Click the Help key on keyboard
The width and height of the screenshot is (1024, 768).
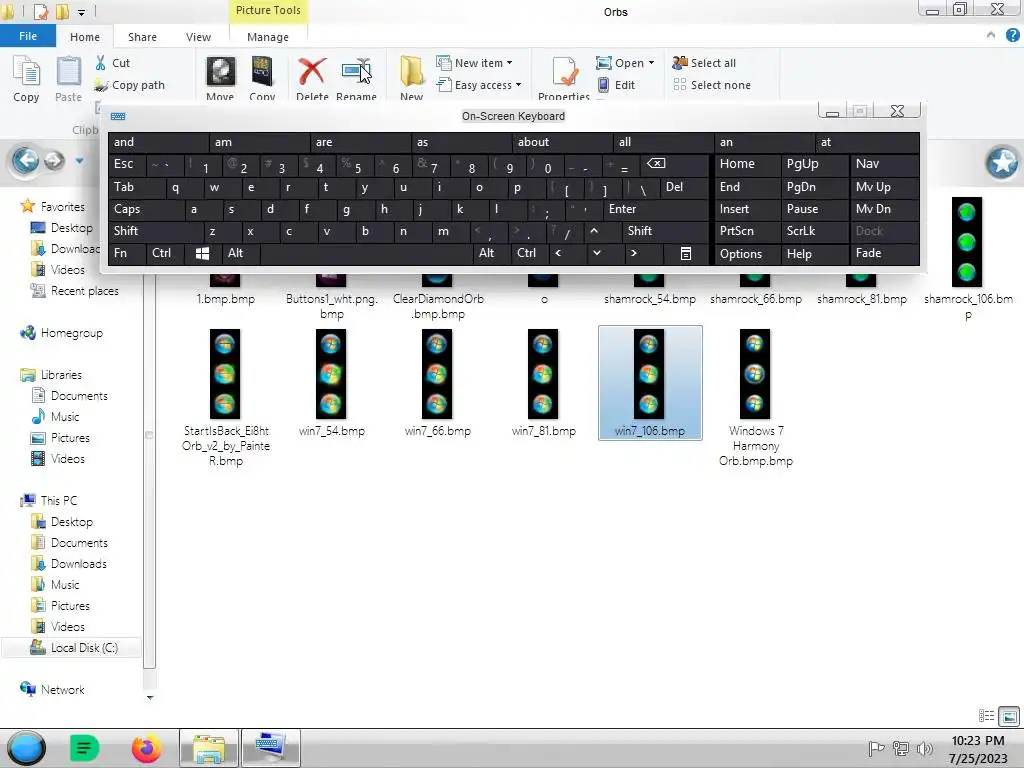[814, 253]
